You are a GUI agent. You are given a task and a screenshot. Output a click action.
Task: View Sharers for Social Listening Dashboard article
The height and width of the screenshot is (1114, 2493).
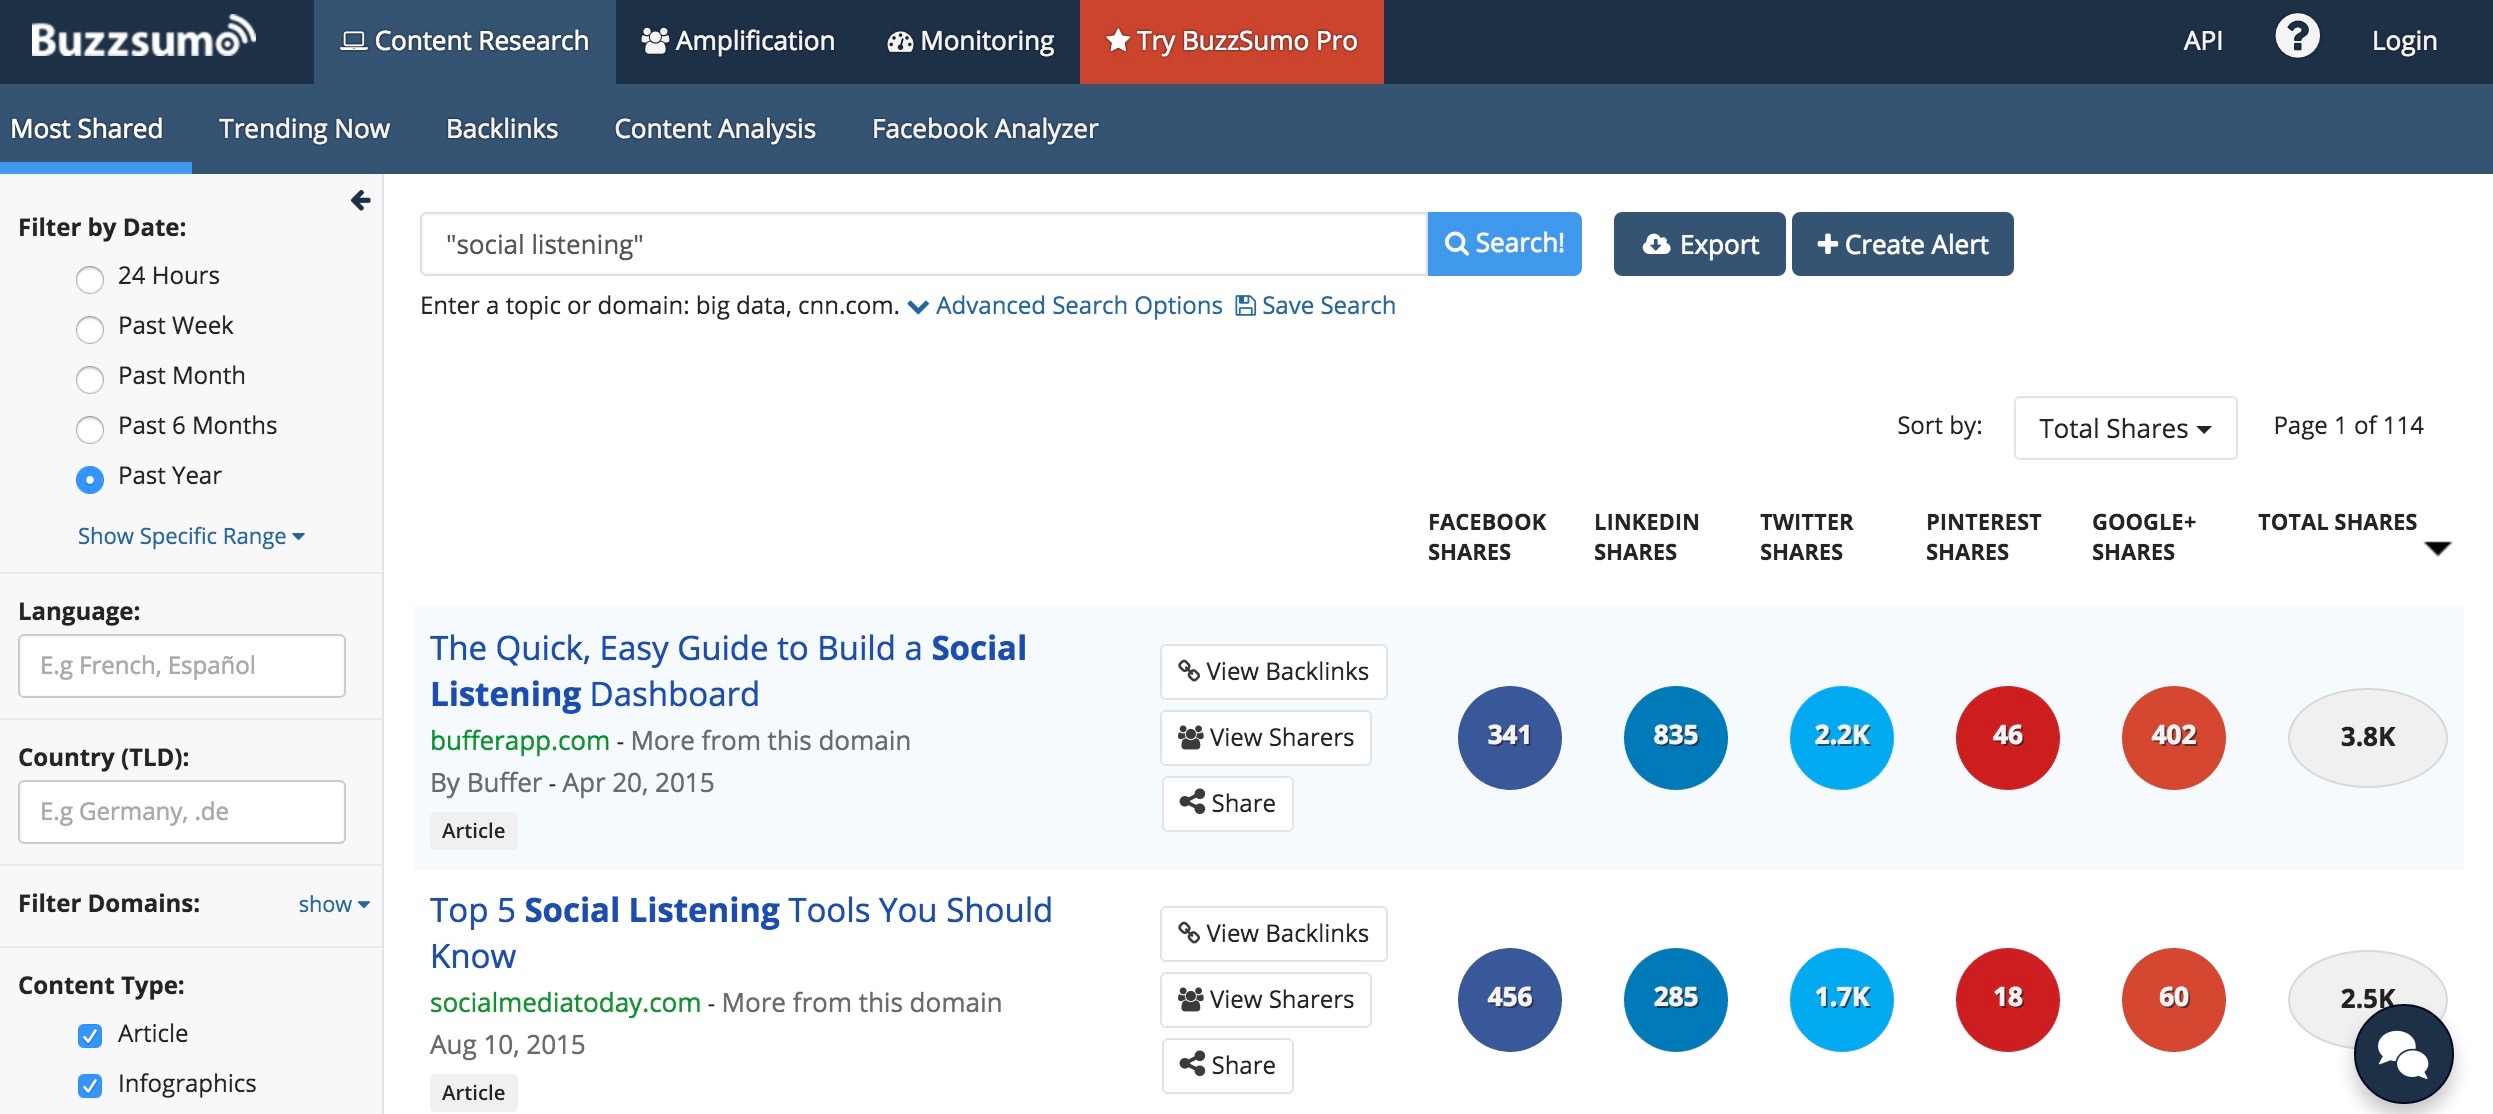1266,737
